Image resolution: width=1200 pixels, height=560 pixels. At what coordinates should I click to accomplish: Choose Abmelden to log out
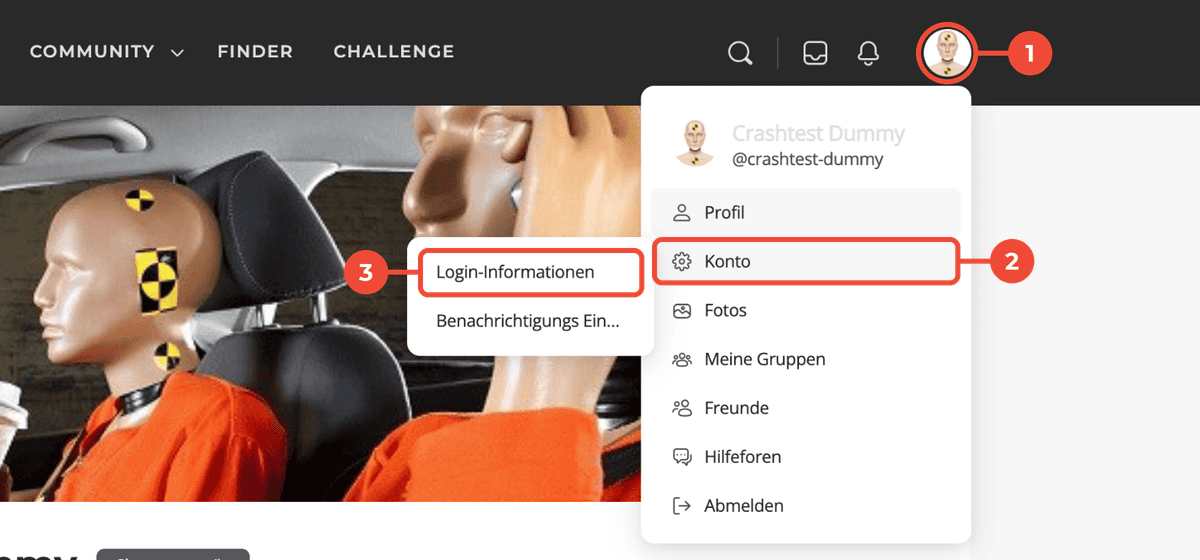click(x=806, y=506)
